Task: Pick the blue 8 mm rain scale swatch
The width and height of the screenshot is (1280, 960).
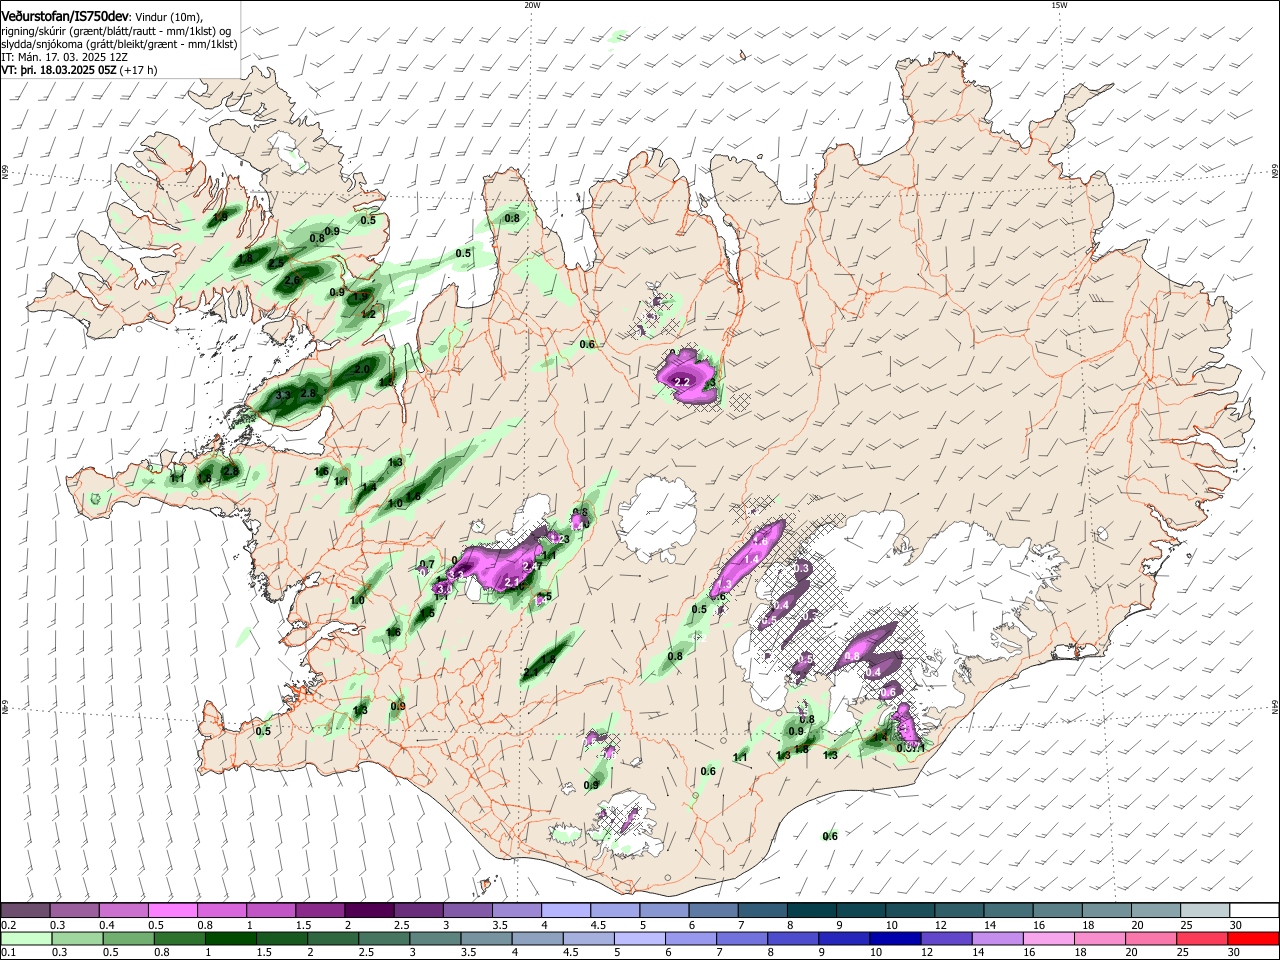Action: (x=793, y=938)
